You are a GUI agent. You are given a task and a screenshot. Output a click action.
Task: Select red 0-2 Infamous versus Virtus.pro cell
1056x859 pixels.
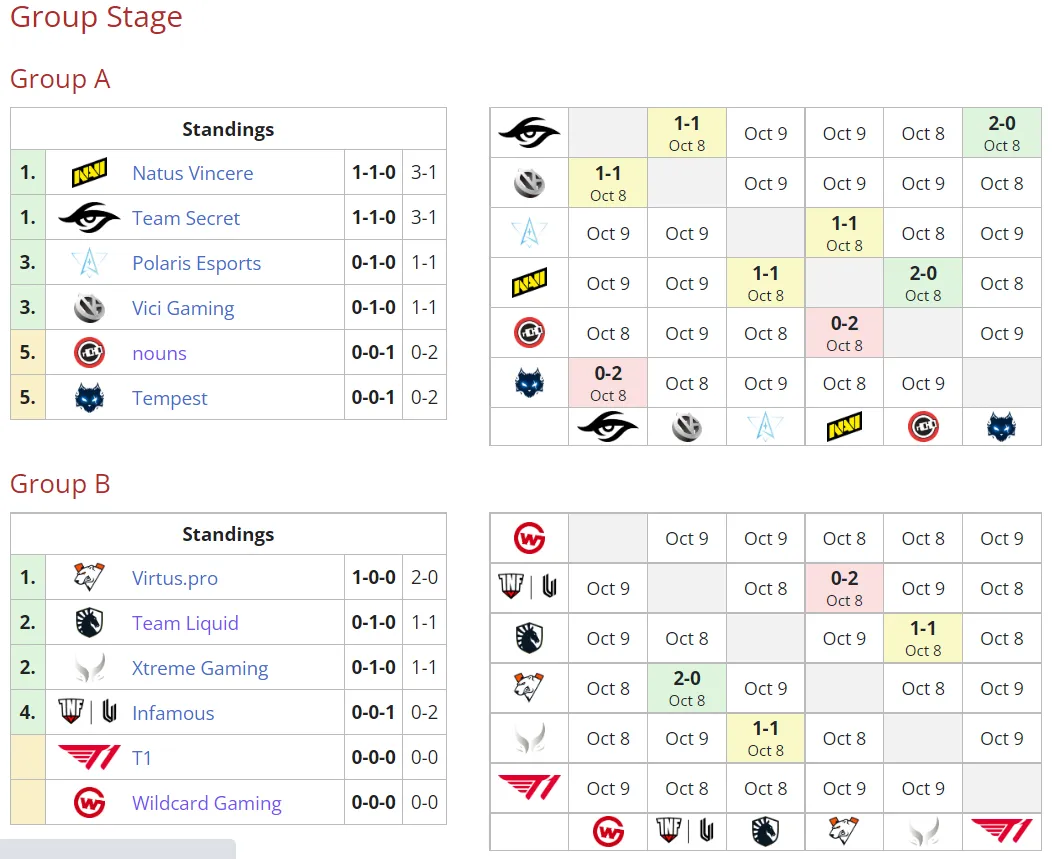pos(845,588)
